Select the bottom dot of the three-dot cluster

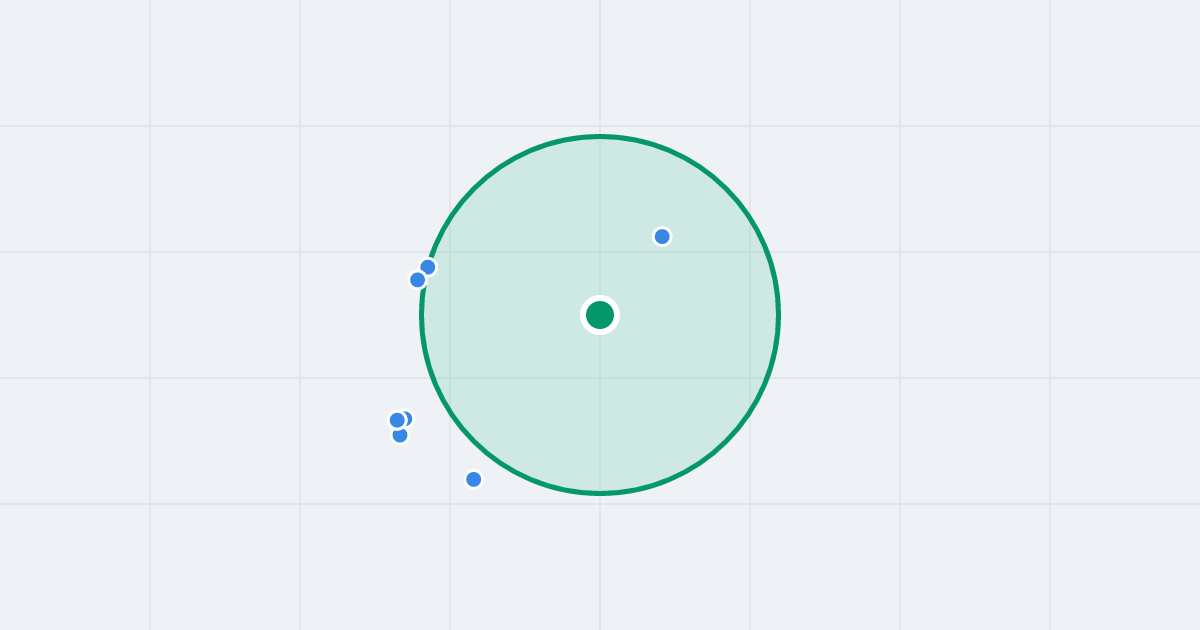tap(400, 436)
